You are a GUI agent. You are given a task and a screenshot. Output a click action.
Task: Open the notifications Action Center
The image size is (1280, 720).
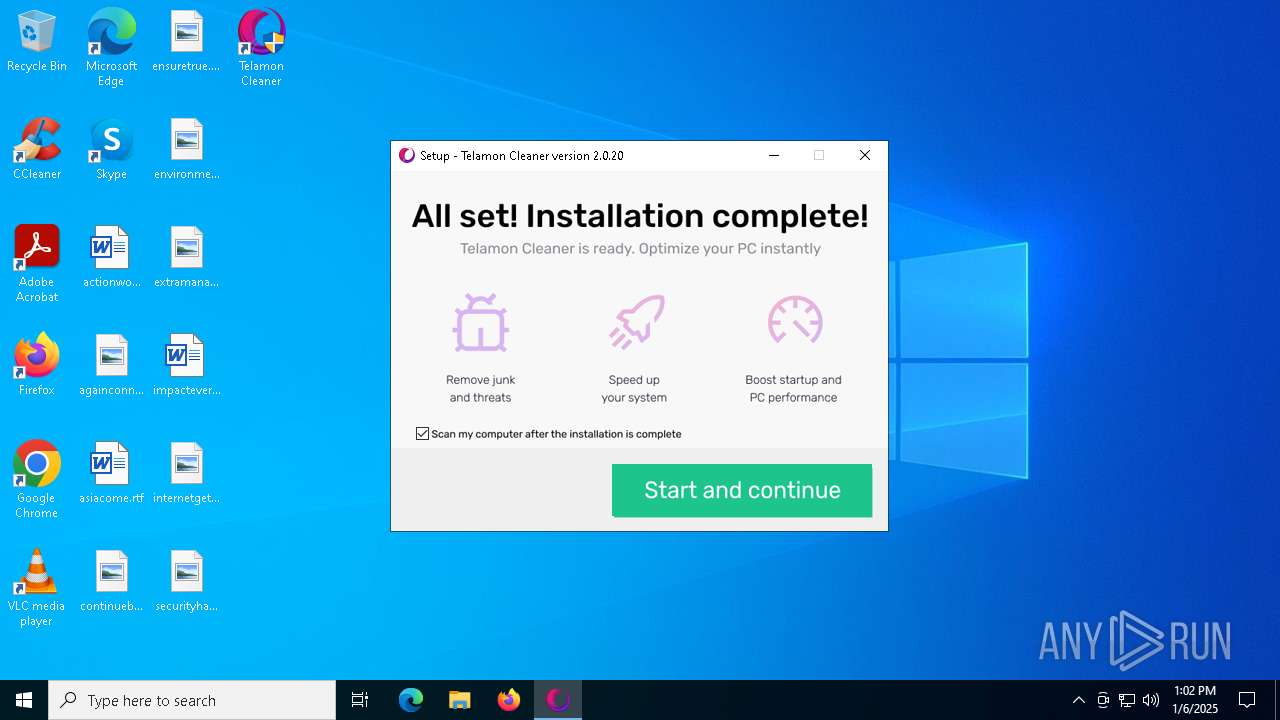pos(1247,700)
